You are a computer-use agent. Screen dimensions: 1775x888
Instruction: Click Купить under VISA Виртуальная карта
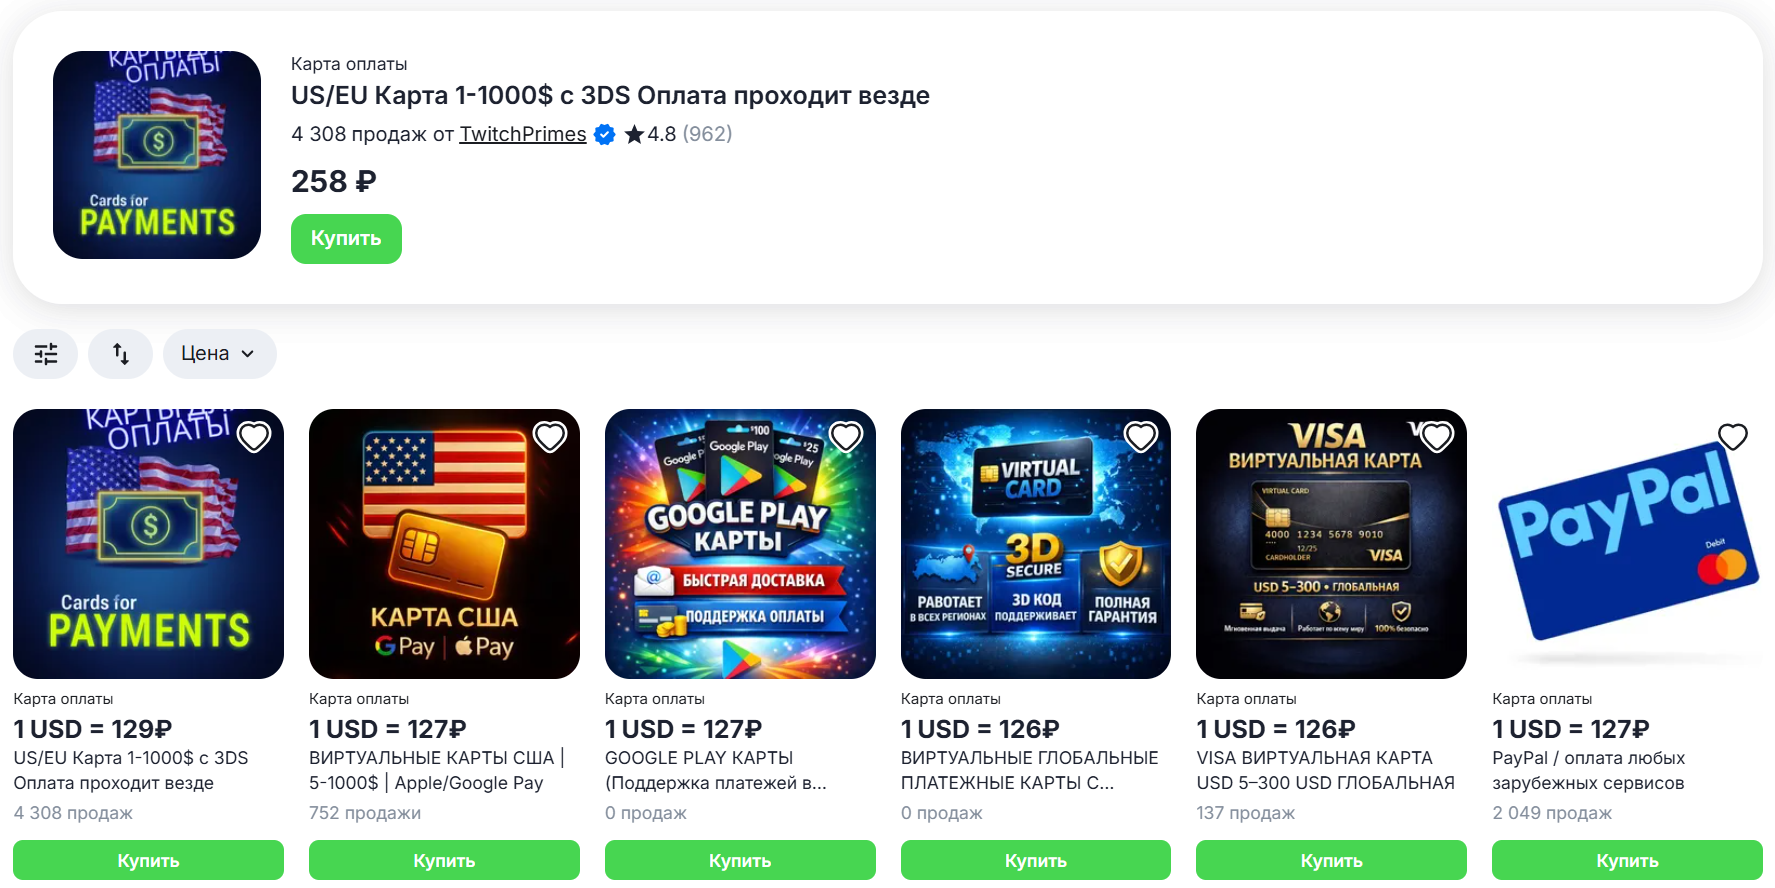[1331, 861]
